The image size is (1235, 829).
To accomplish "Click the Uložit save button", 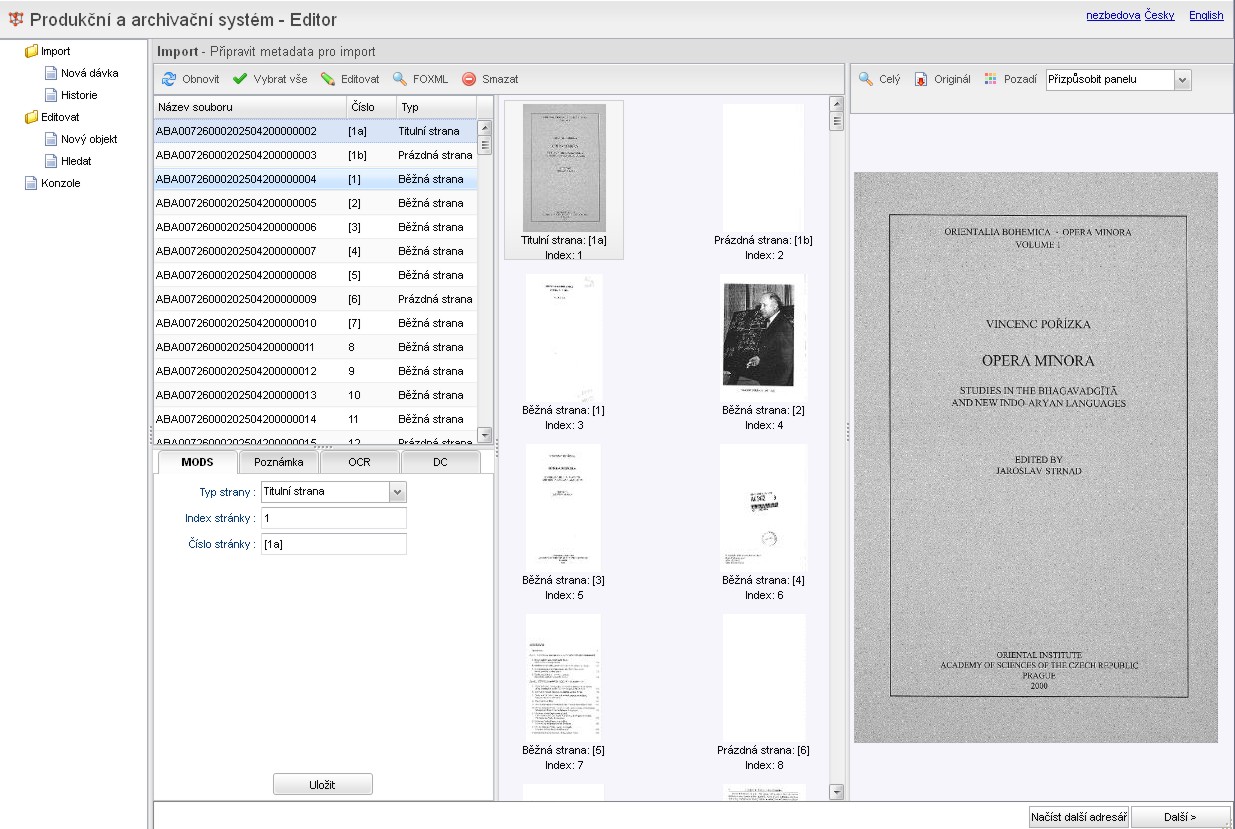I will [323, 785].
